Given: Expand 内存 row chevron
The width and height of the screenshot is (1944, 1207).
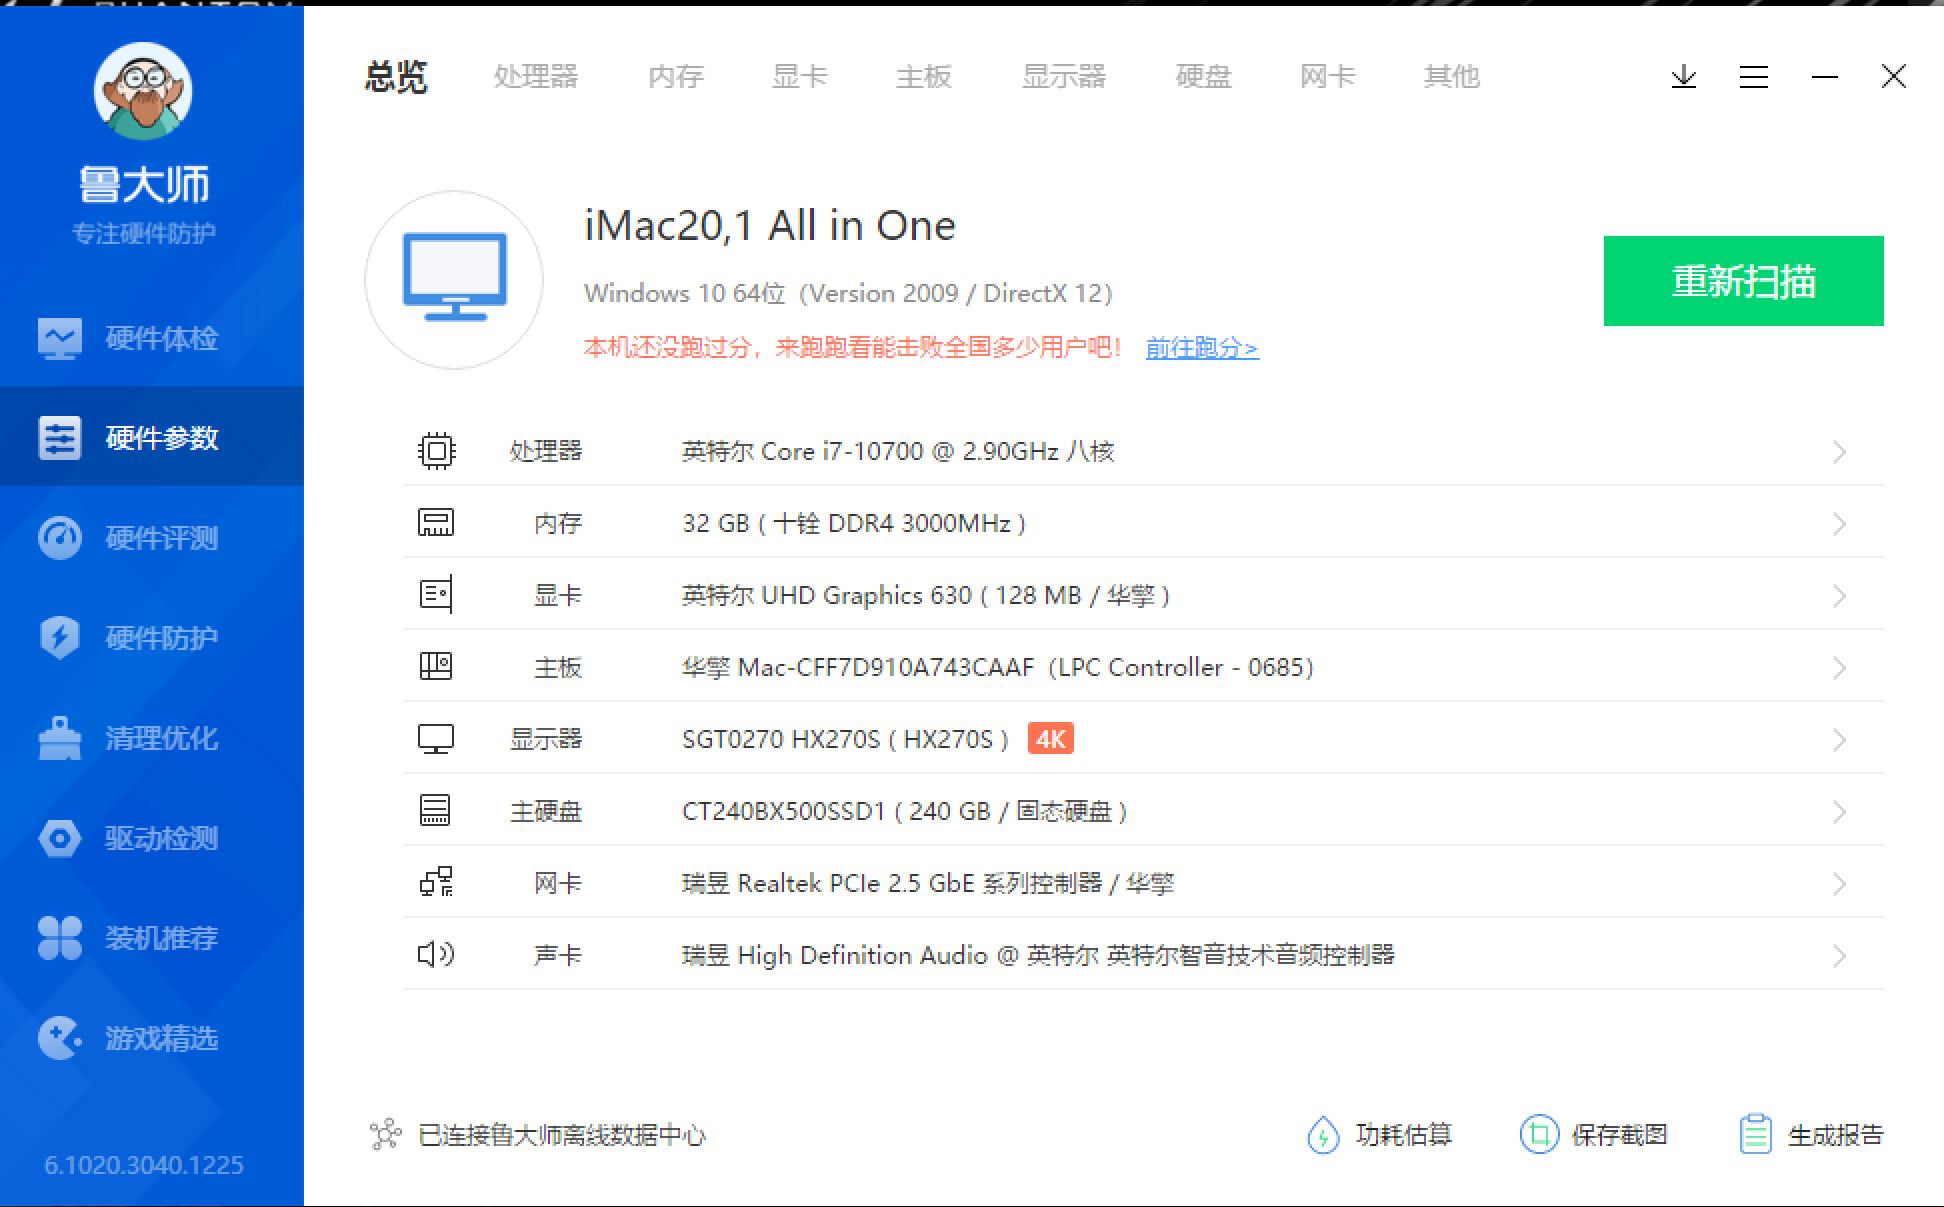Looking at the screenshot, I should pos(1839,524).
